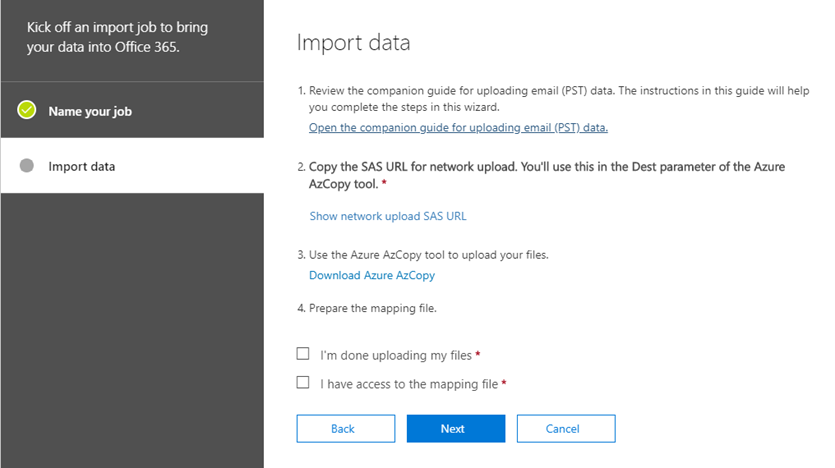The height and width of the screenshot is (468, 835).
Task: Proceed with the blue Next button
Action: click(x=456, y=429)
